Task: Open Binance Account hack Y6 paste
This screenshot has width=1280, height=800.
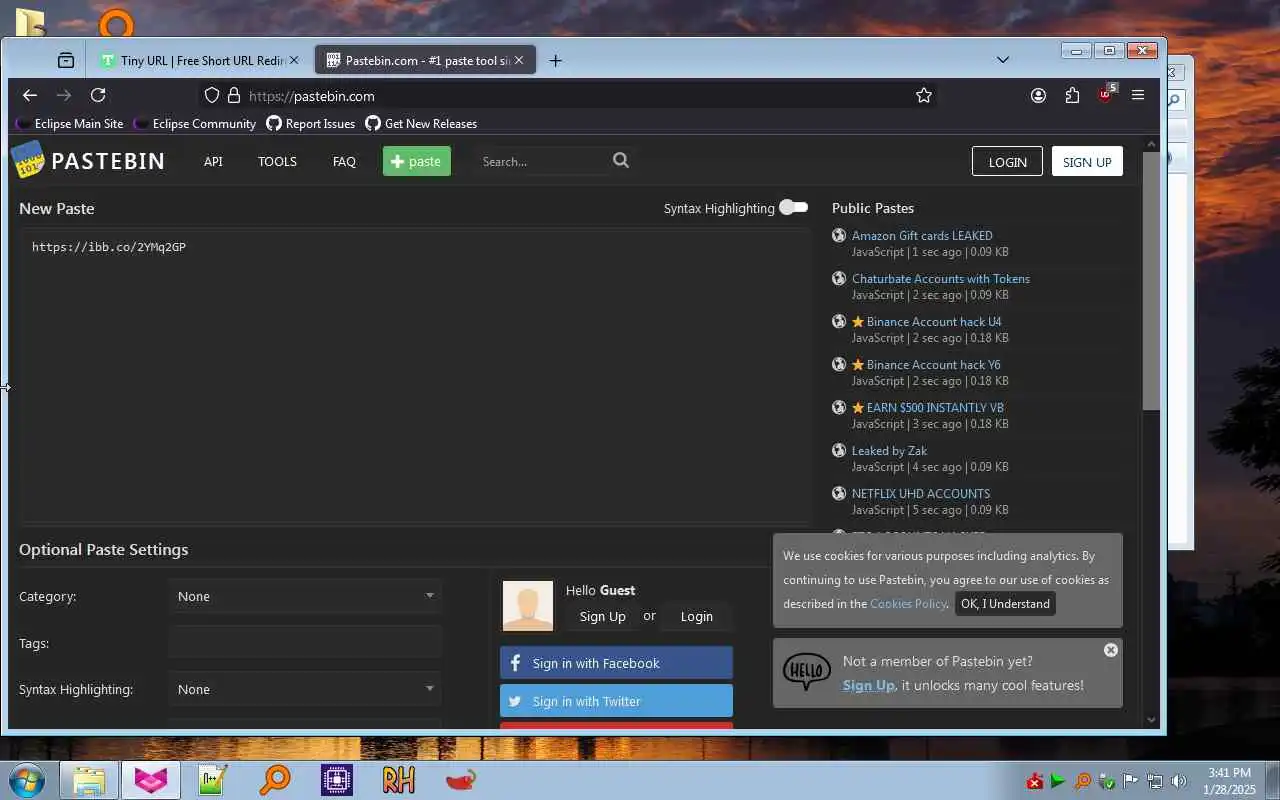Action: pyautogui.click(x=934, y=365)
